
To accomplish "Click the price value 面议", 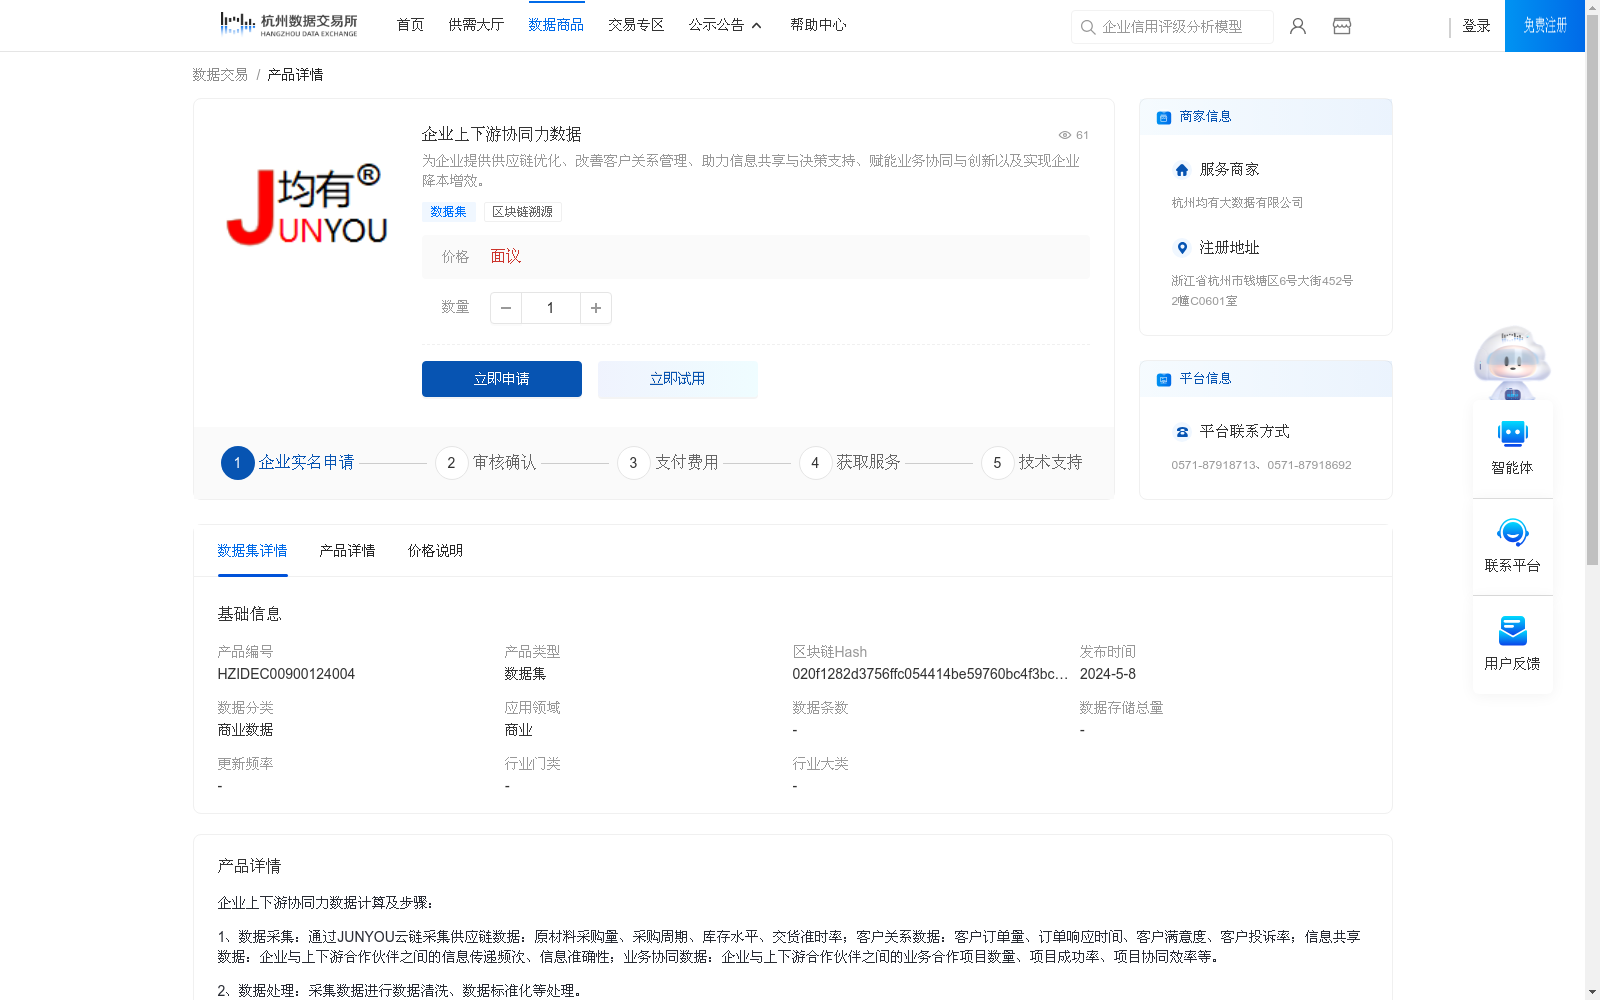I will pyautogui.click(x=506, y=257).
